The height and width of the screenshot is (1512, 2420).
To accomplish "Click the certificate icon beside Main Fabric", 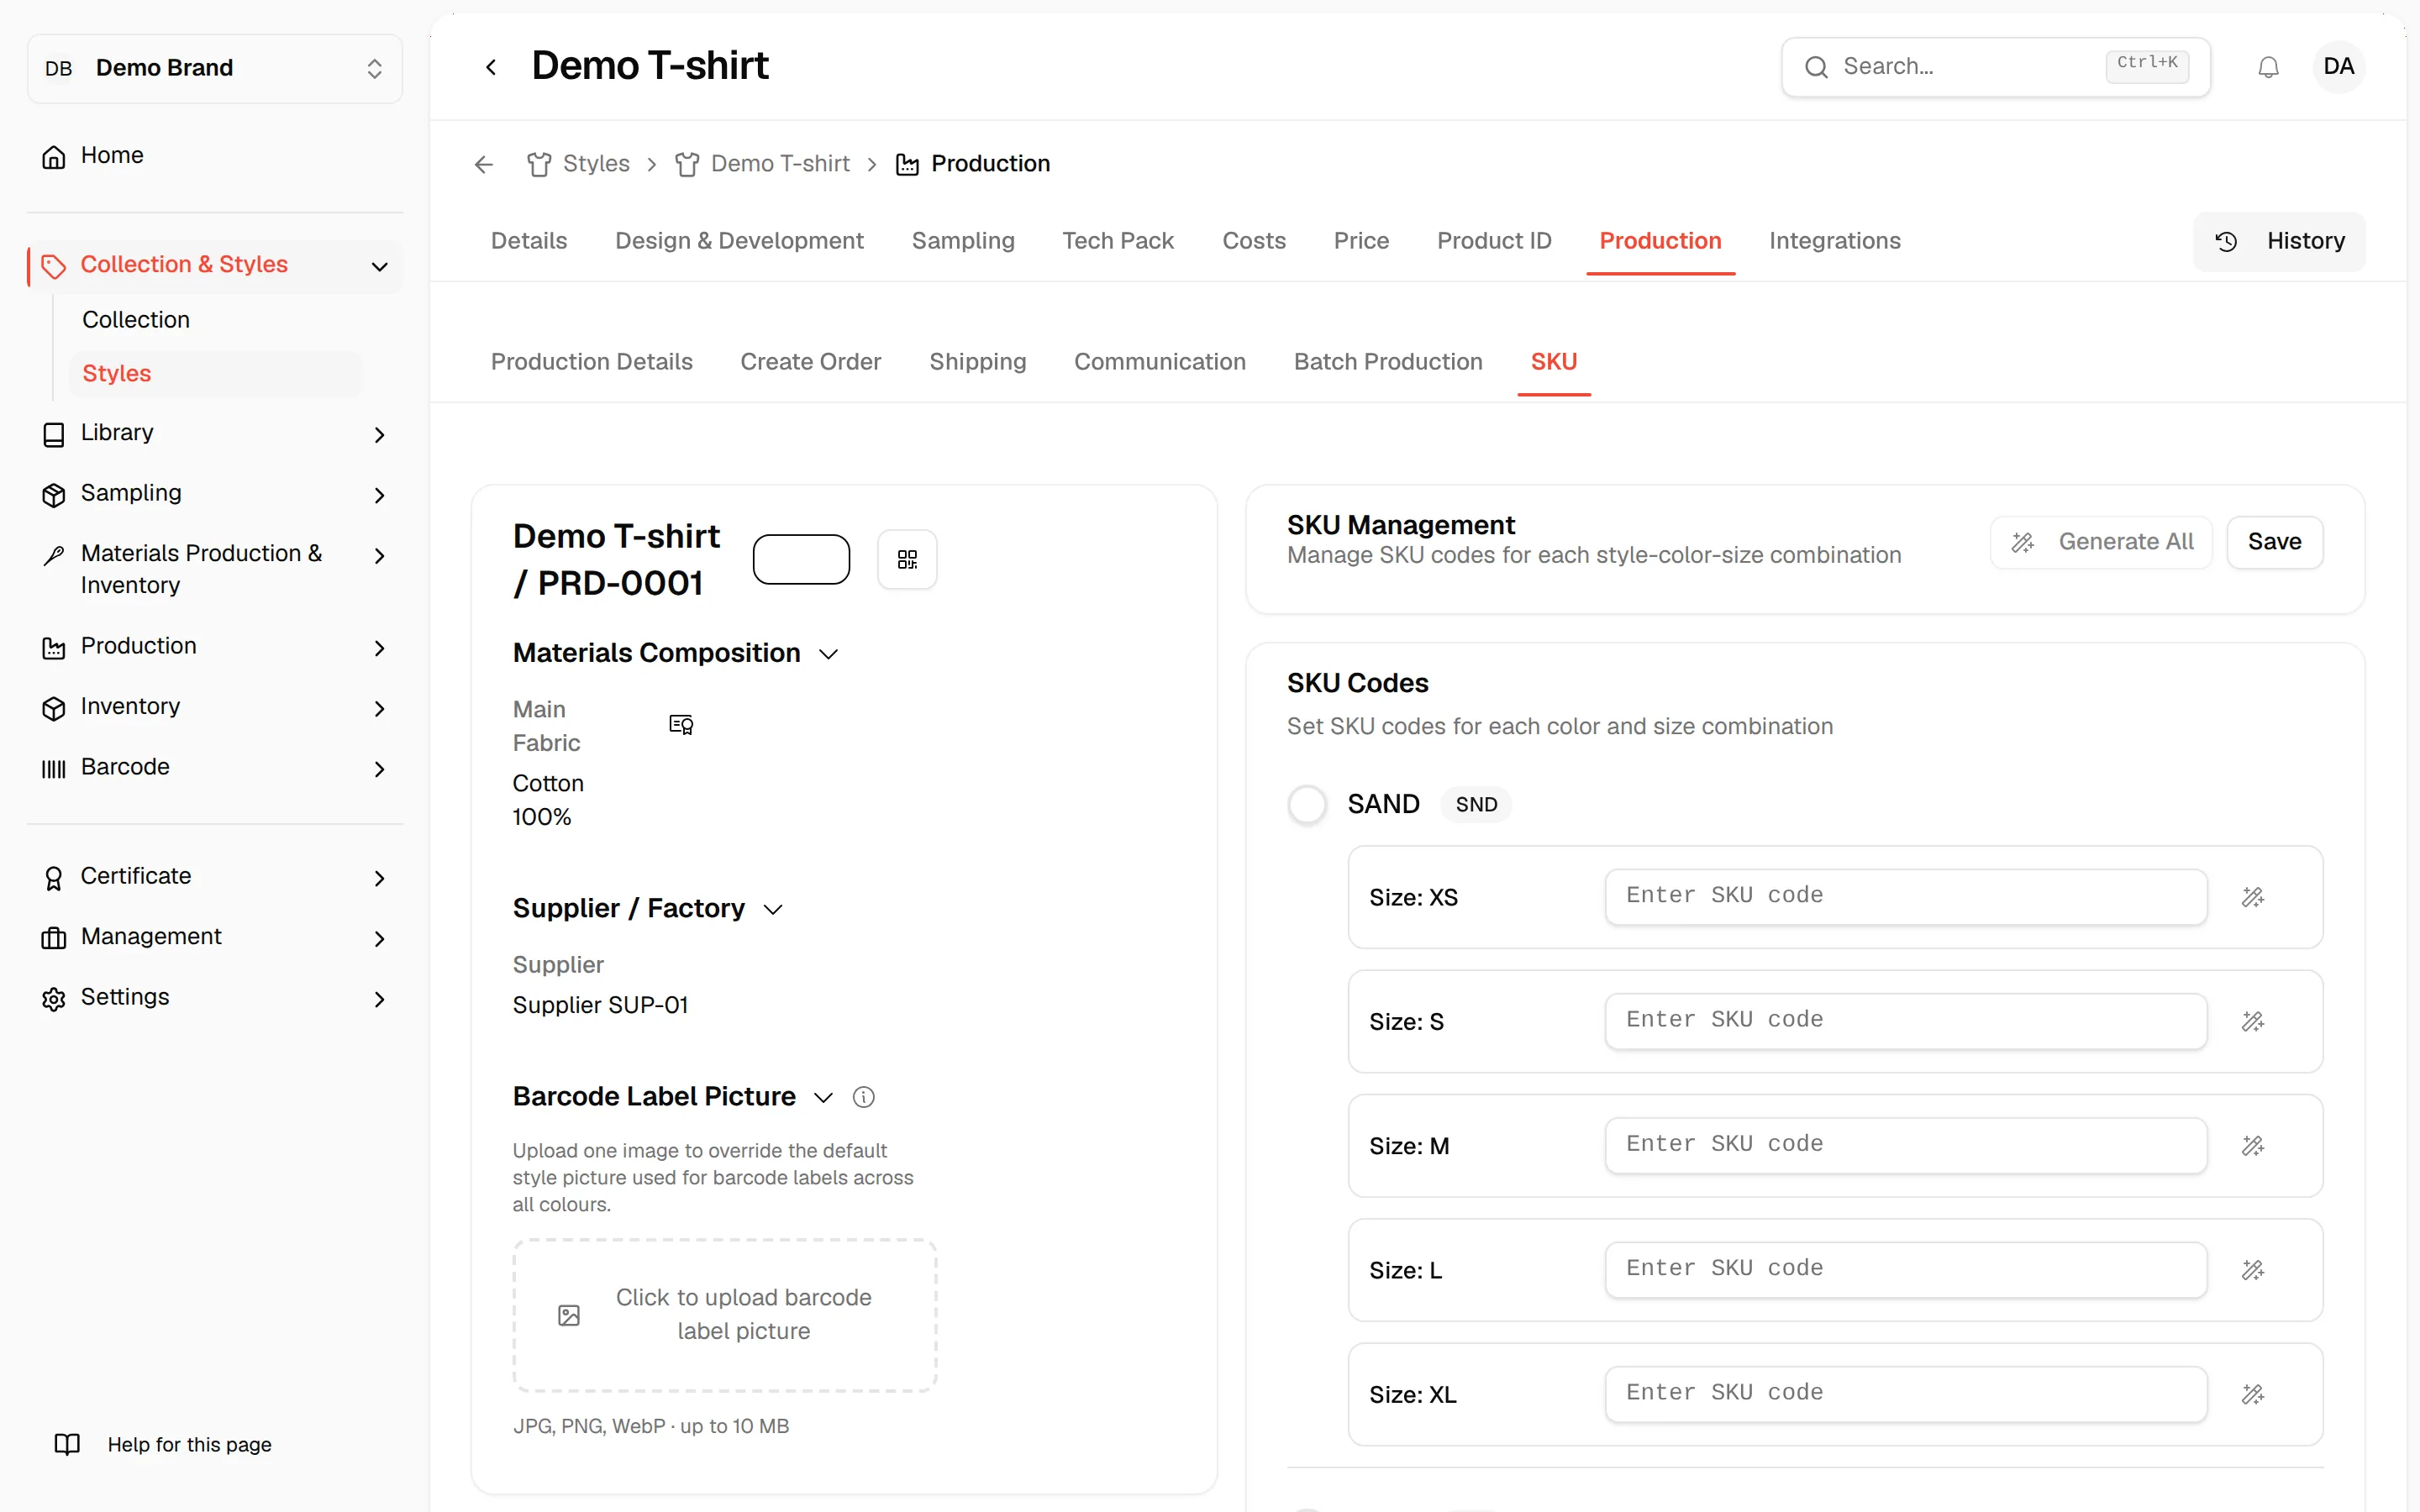I will tap(681, 725).
